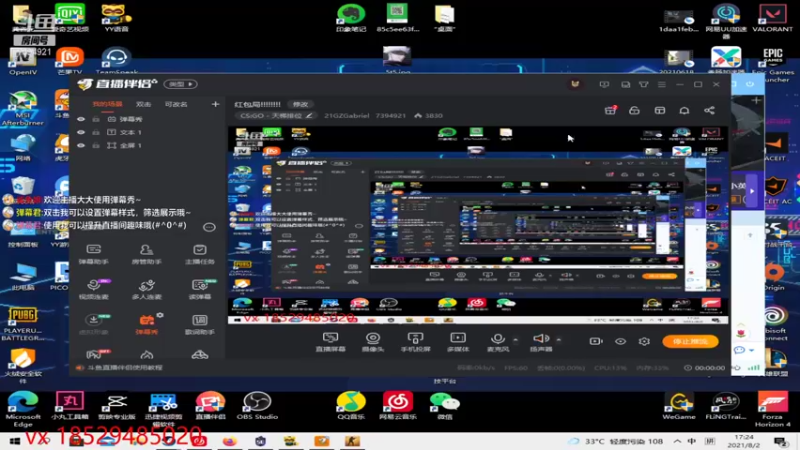Open the hamburger menu in title bar
The width and height of the screenshot is (800, 450).
[662, 84]
